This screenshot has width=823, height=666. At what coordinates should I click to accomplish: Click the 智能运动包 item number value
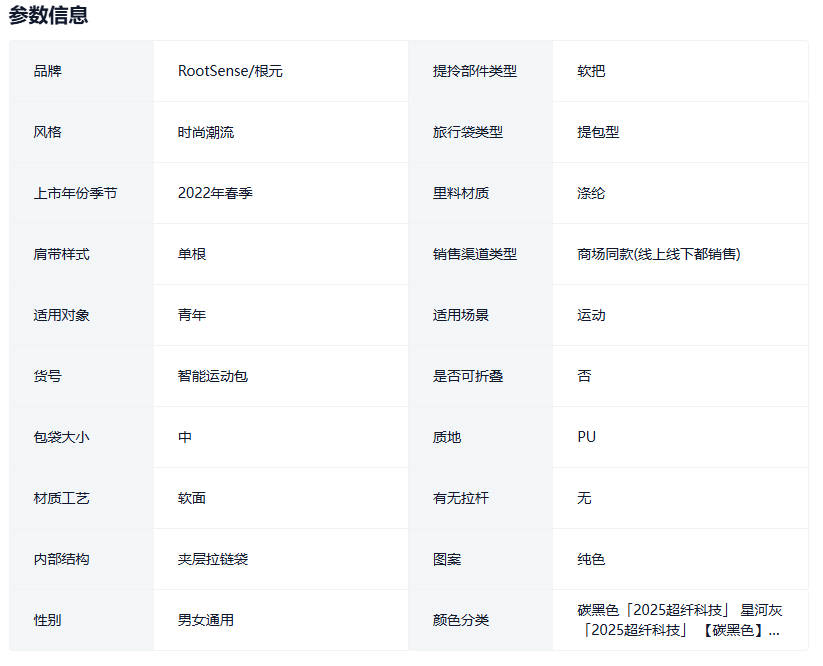pyautogui.click(x=213, y=376)
